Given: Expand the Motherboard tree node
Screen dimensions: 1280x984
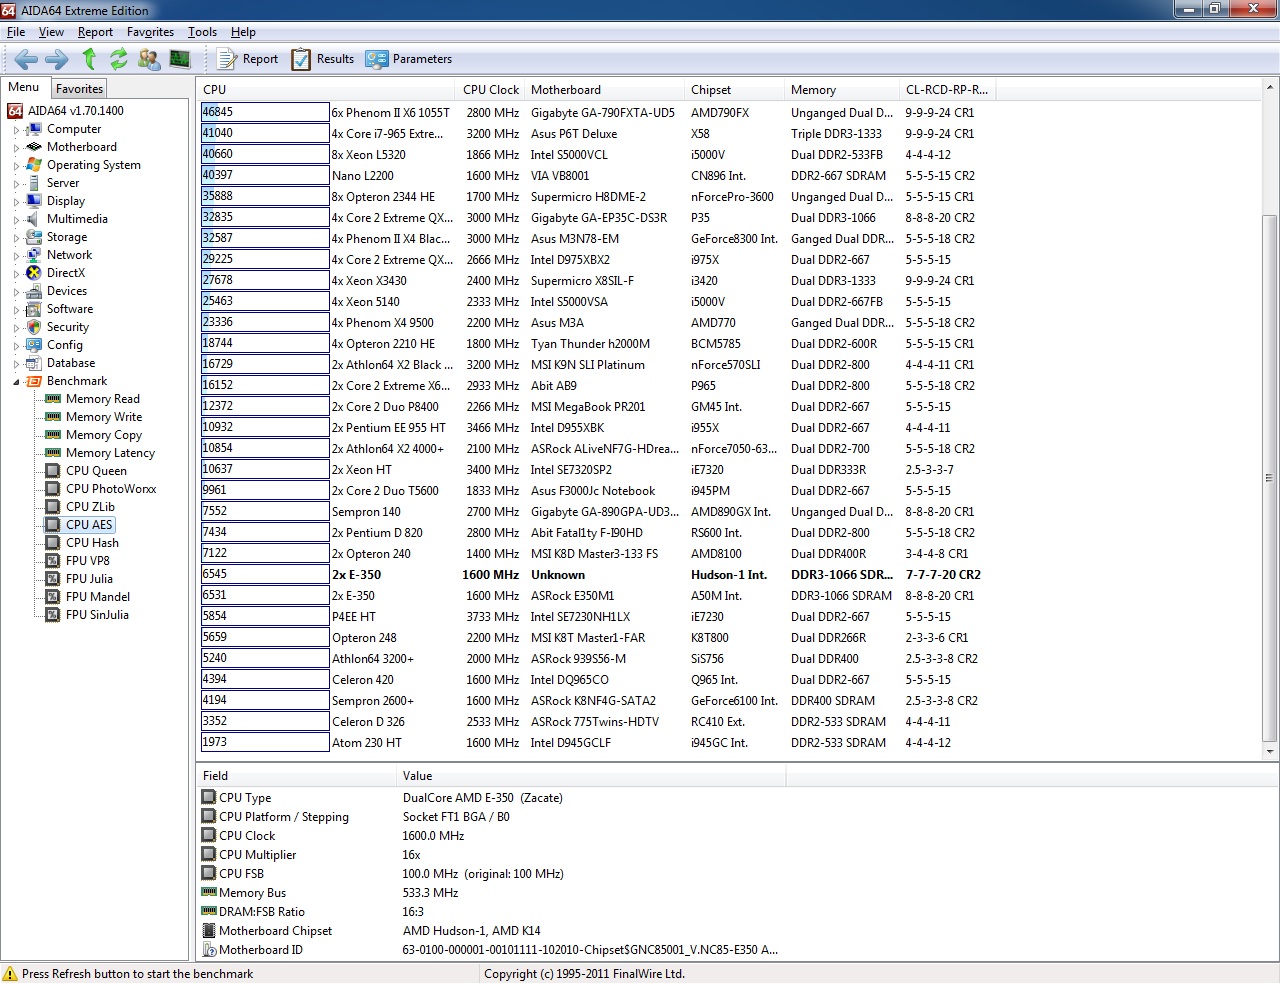Looking at the screenshot, I should point(16,148).
